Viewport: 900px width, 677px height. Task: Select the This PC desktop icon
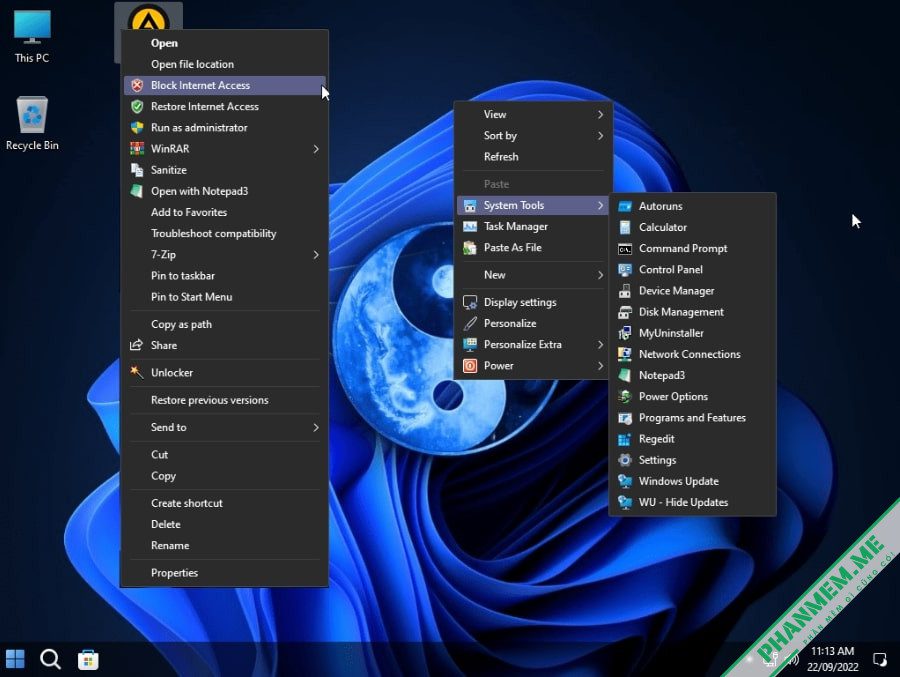(32, 36)
